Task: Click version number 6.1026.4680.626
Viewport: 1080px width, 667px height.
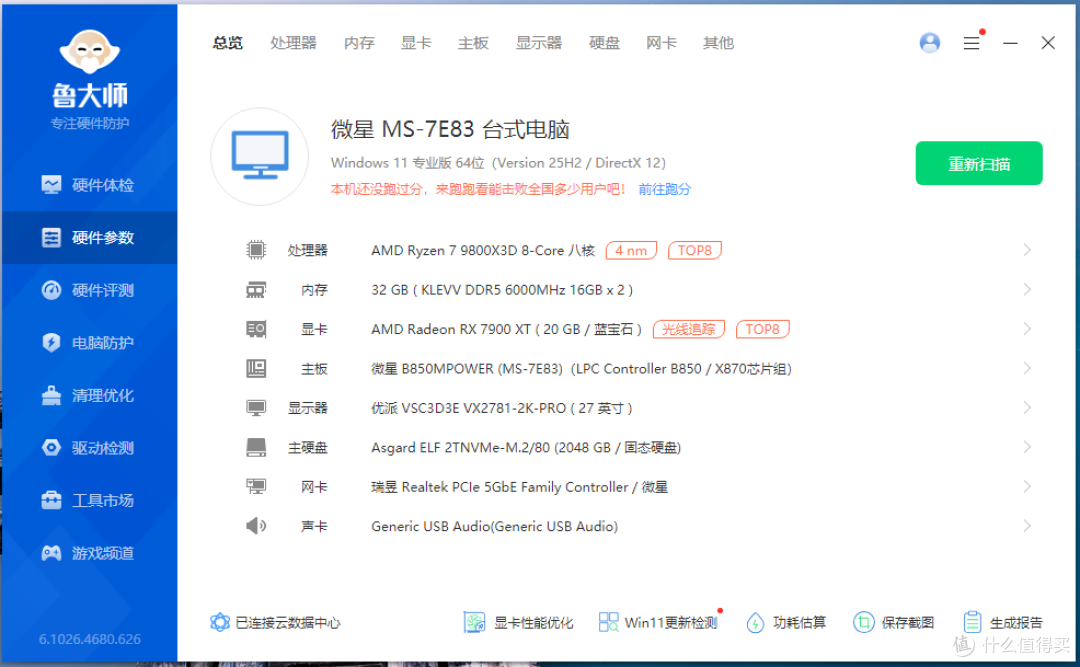Action: (90, 639)
